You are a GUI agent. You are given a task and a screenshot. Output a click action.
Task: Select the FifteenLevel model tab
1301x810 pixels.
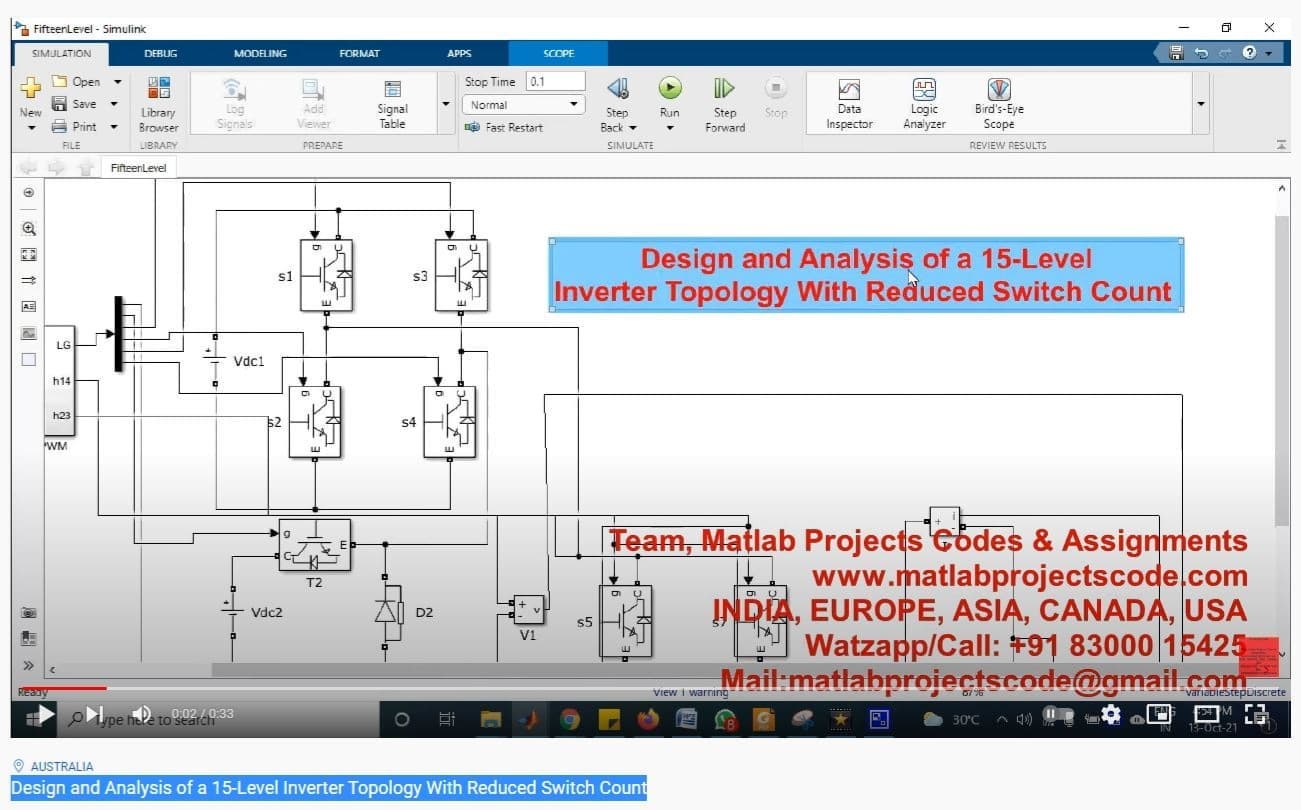[x=138, y=168]
